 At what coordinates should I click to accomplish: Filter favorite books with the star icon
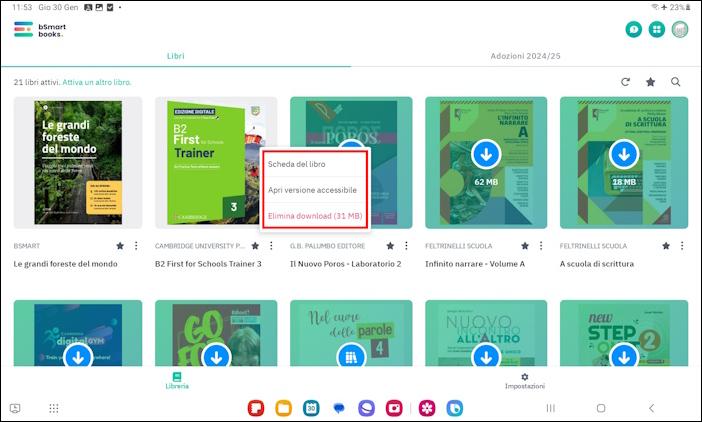point(651,82)
